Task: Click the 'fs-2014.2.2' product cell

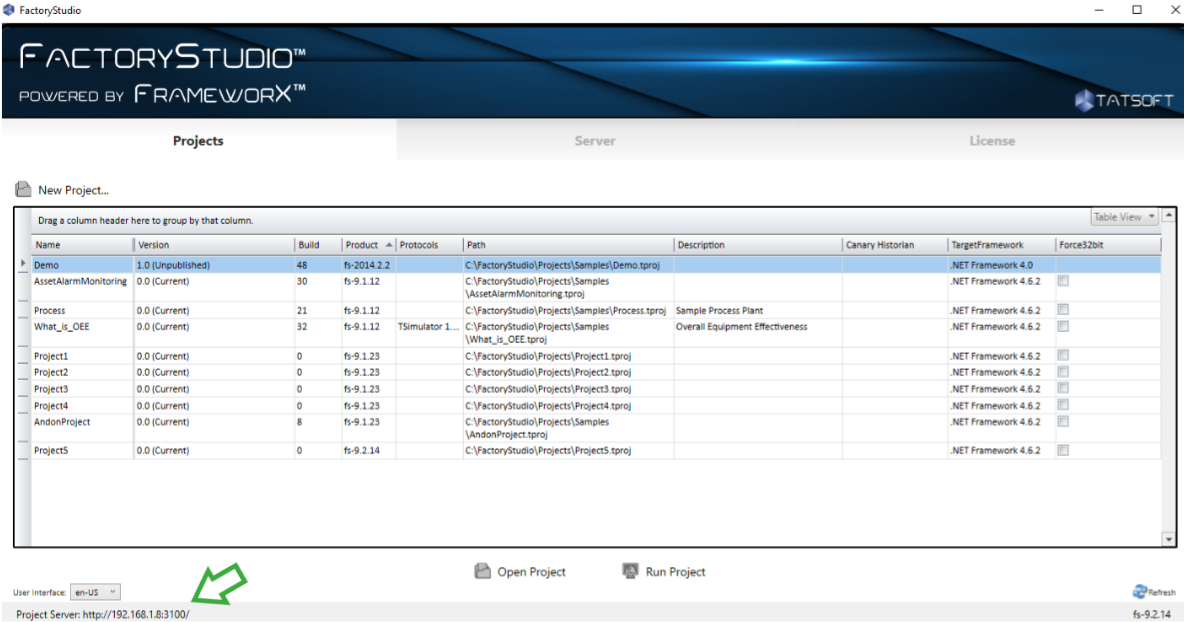Action: point(368,265)
